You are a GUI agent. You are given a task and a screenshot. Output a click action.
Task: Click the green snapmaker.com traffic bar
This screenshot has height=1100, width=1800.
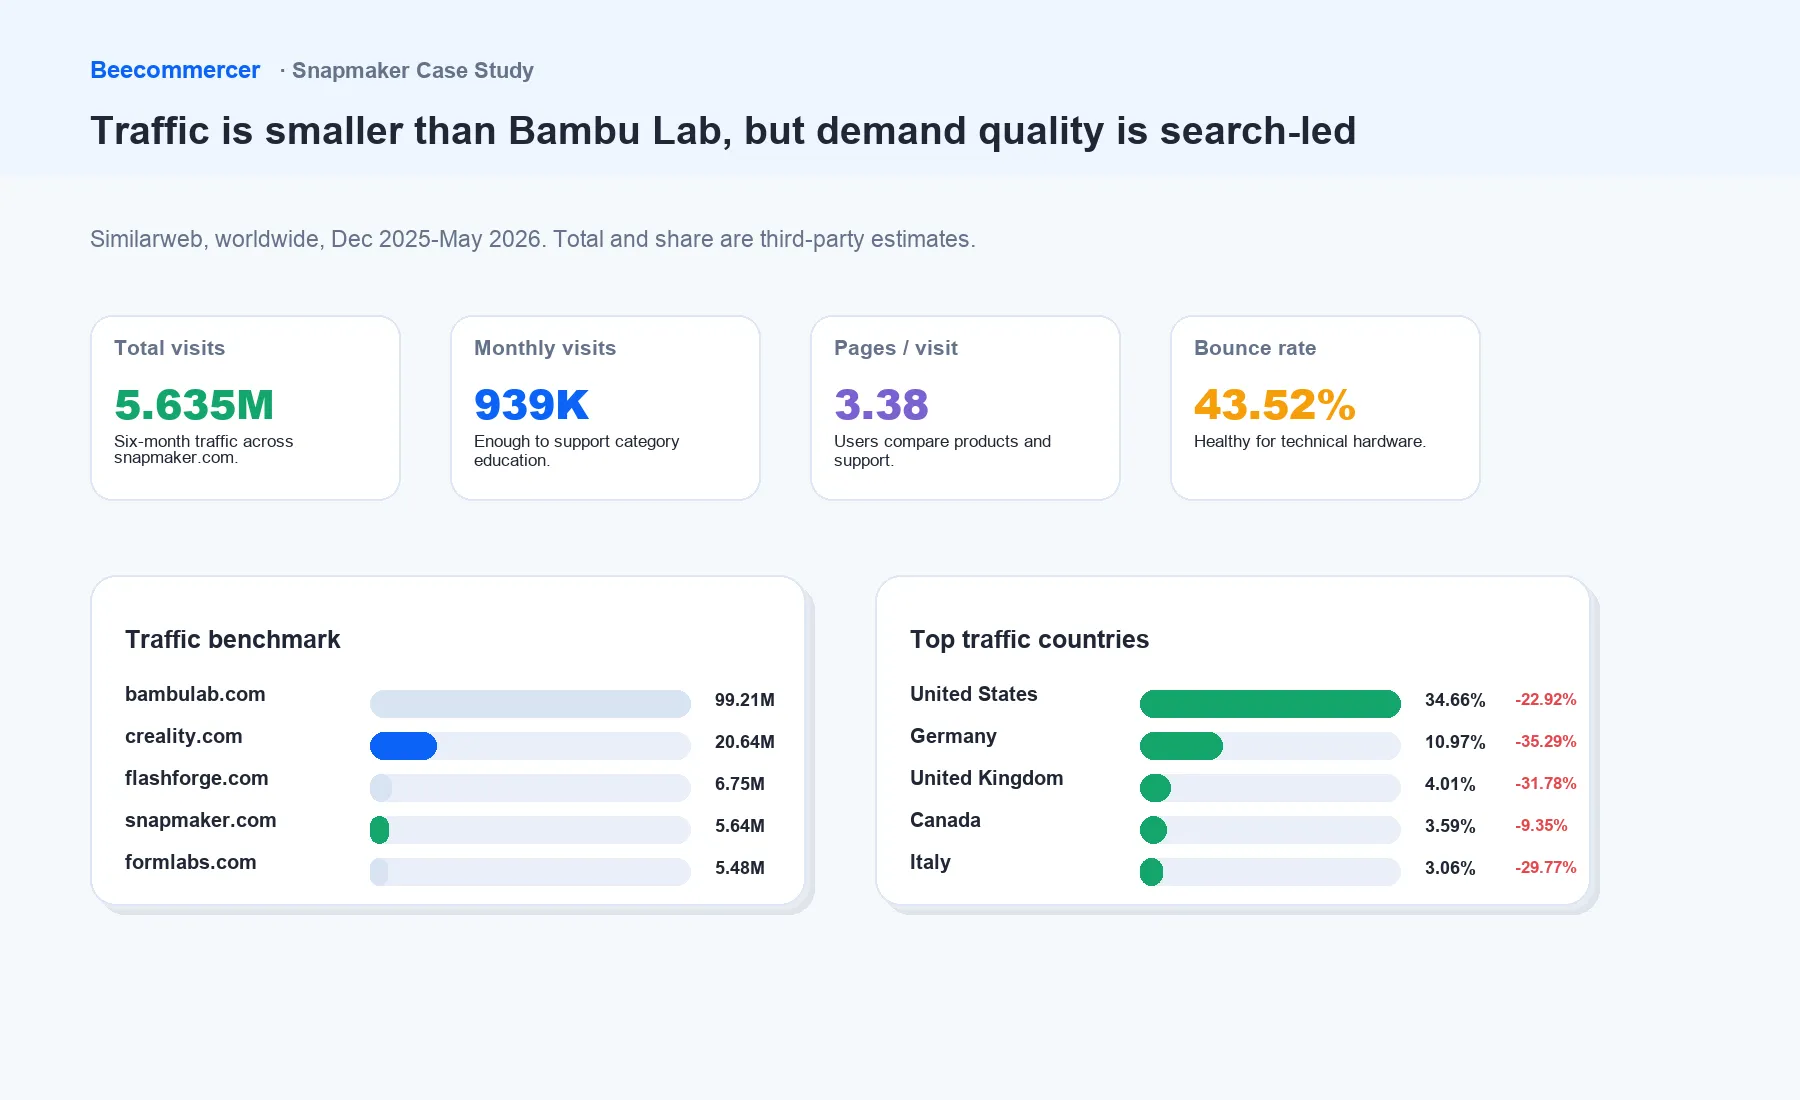(379, 830)
